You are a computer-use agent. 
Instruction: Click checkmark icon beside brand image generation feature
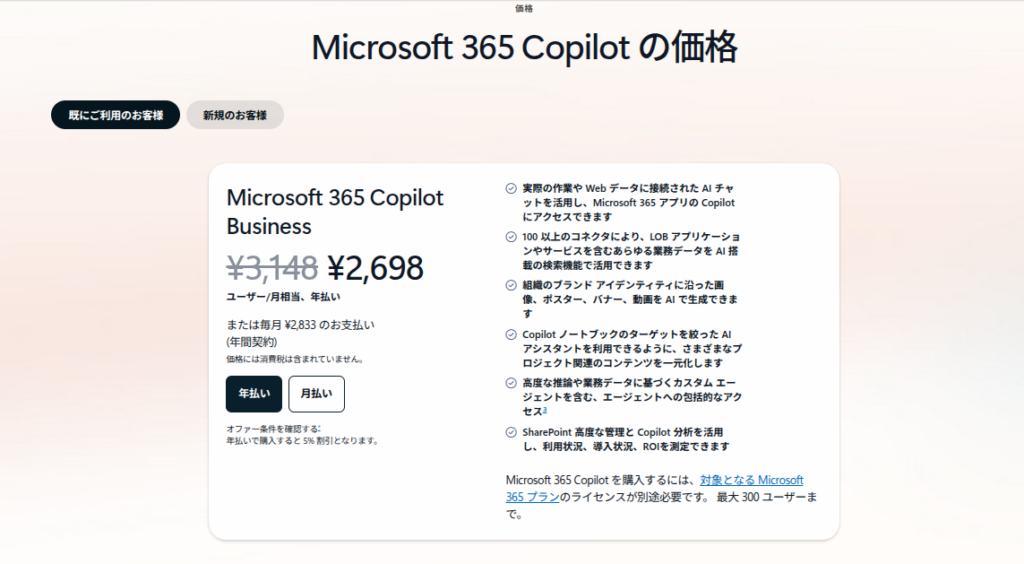pos(511,285)
